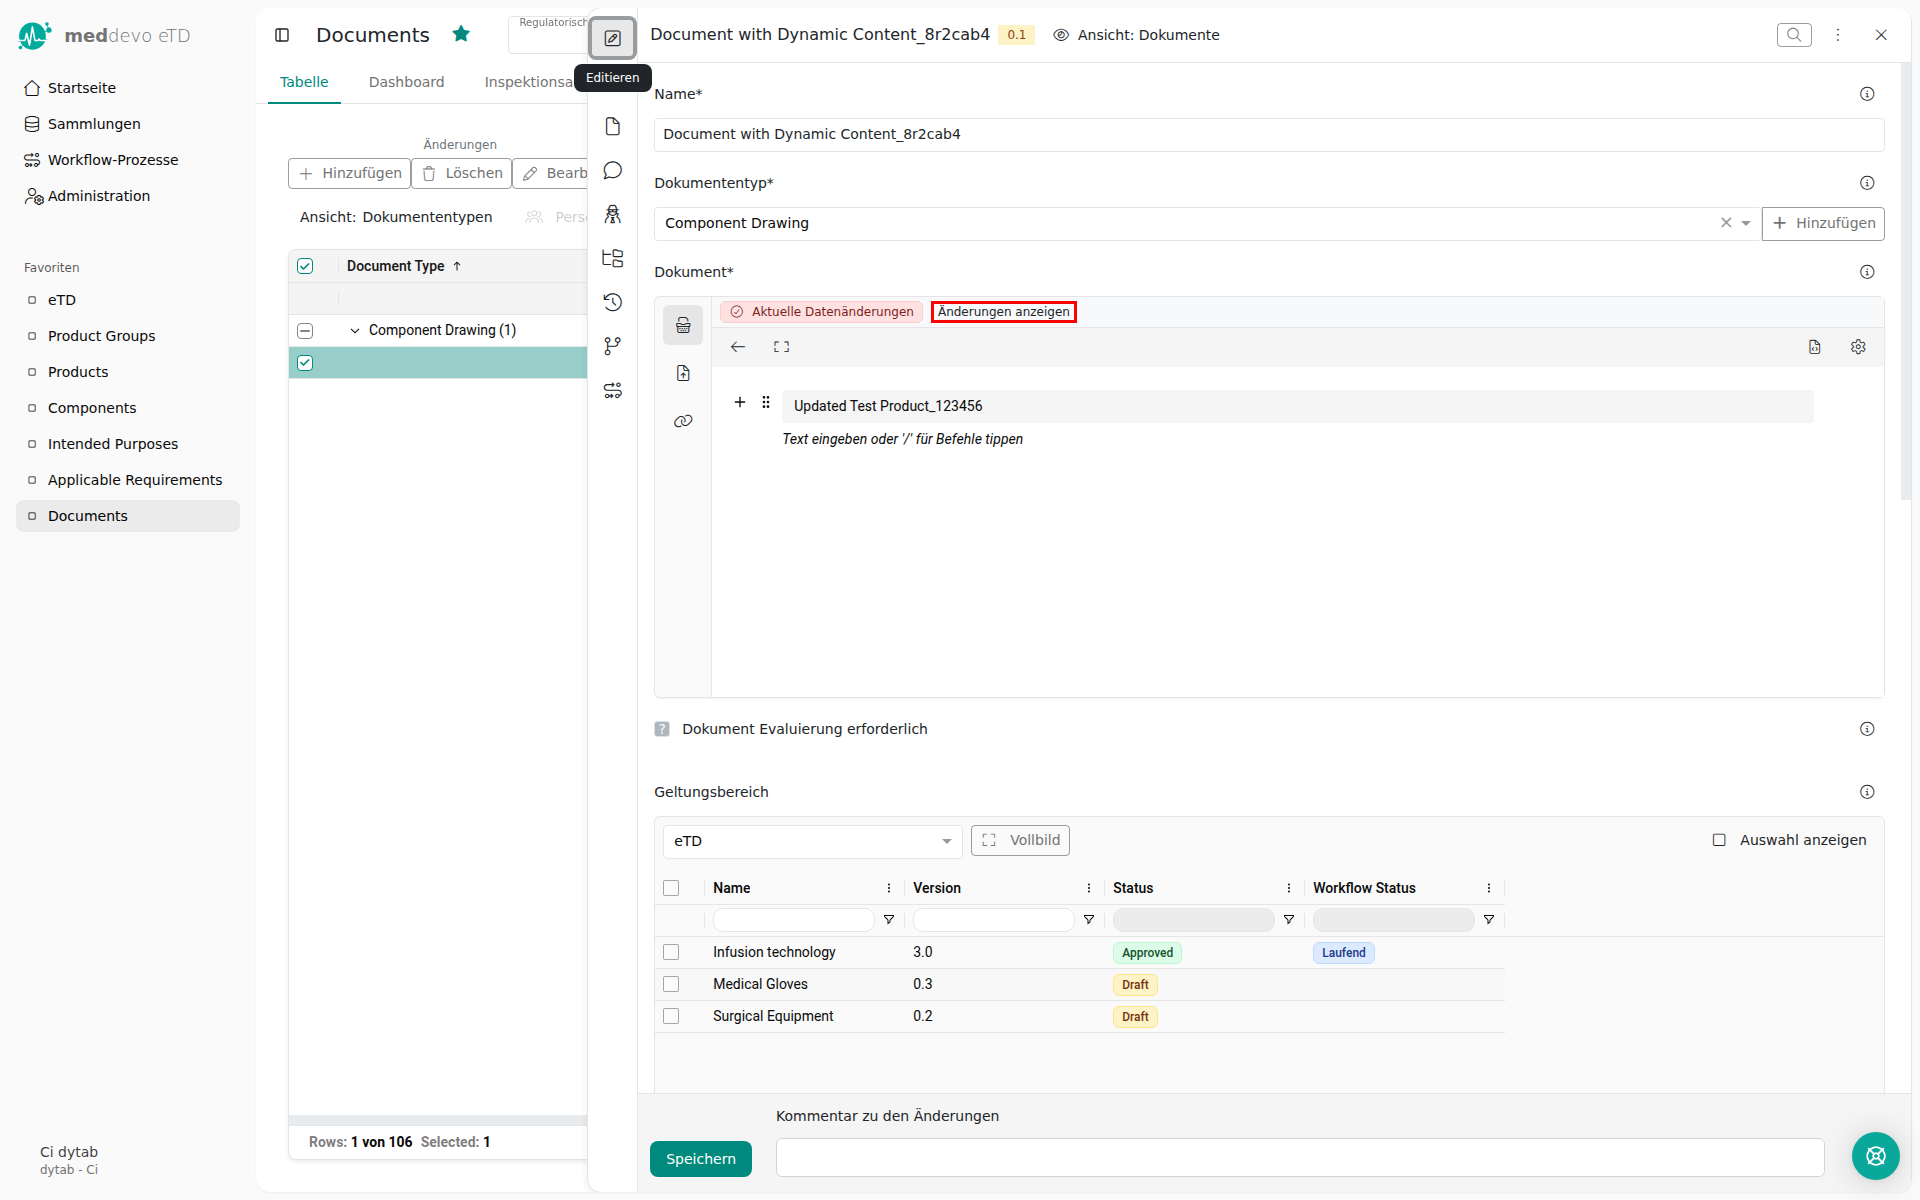Viewport: 1920px width, 1200px height.
Task: Click the support lifebuoy button
Action: [1875, 1156]
